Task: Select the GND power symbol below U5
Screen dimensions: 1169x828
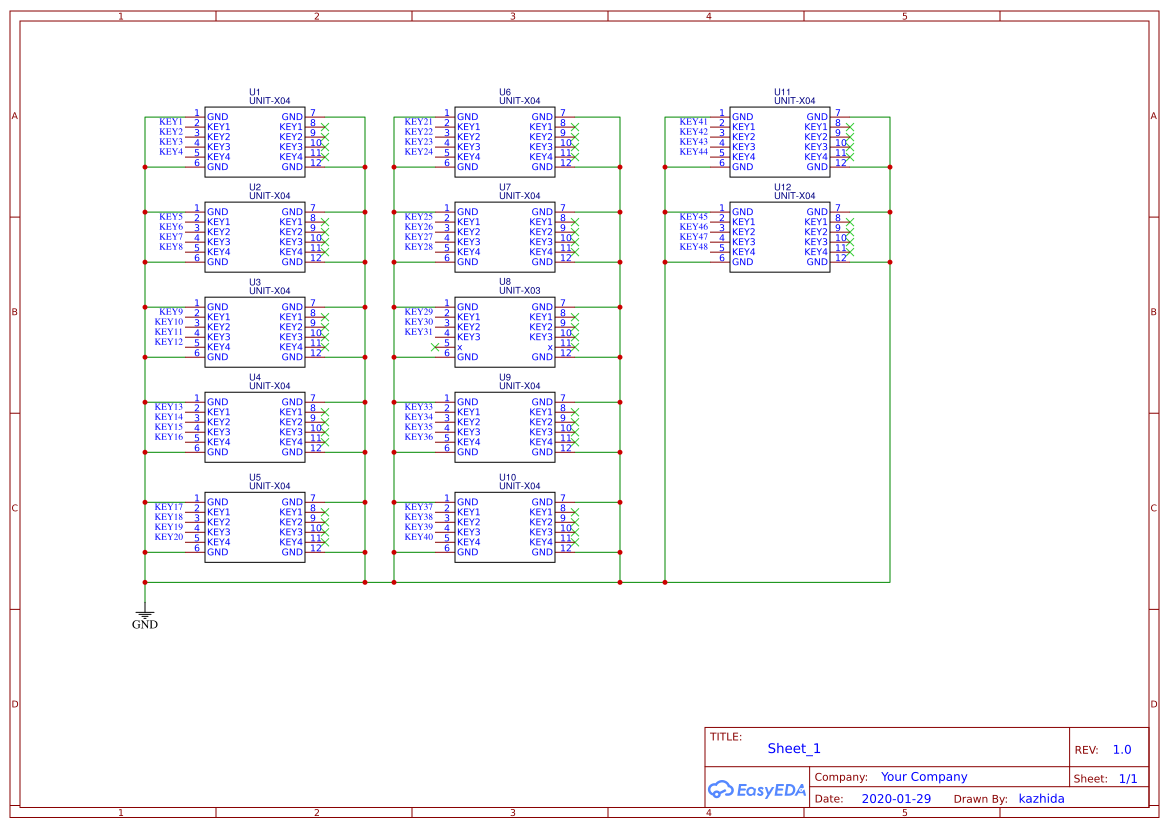Action: click(x=145, y=616)
